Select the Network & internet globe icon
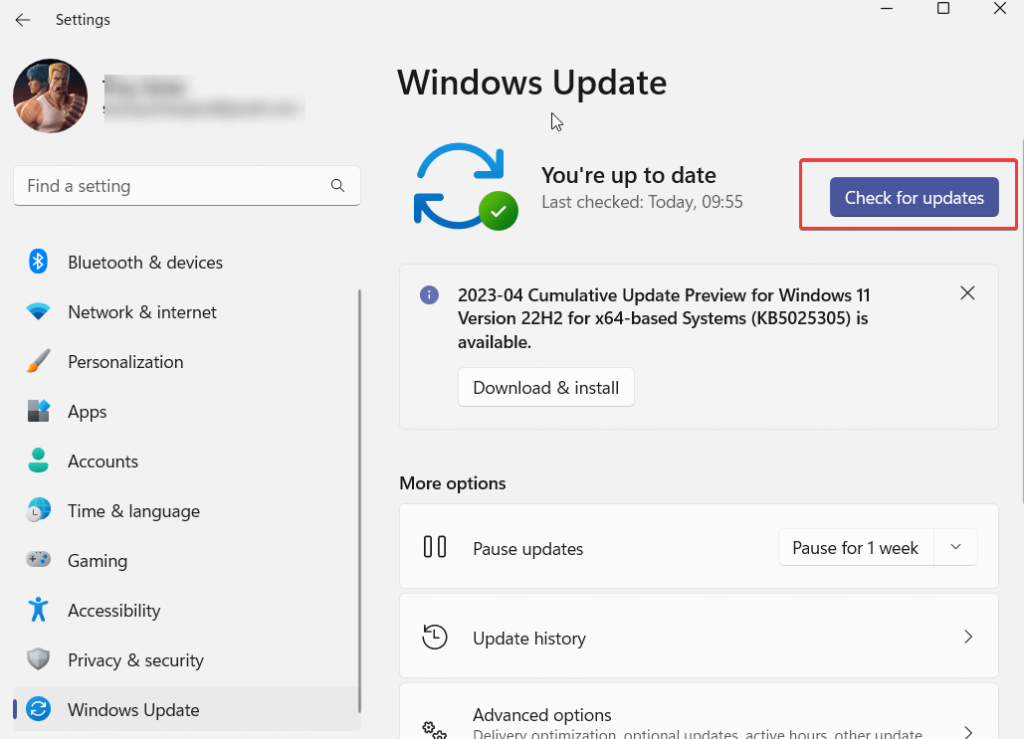 point(37,312)
